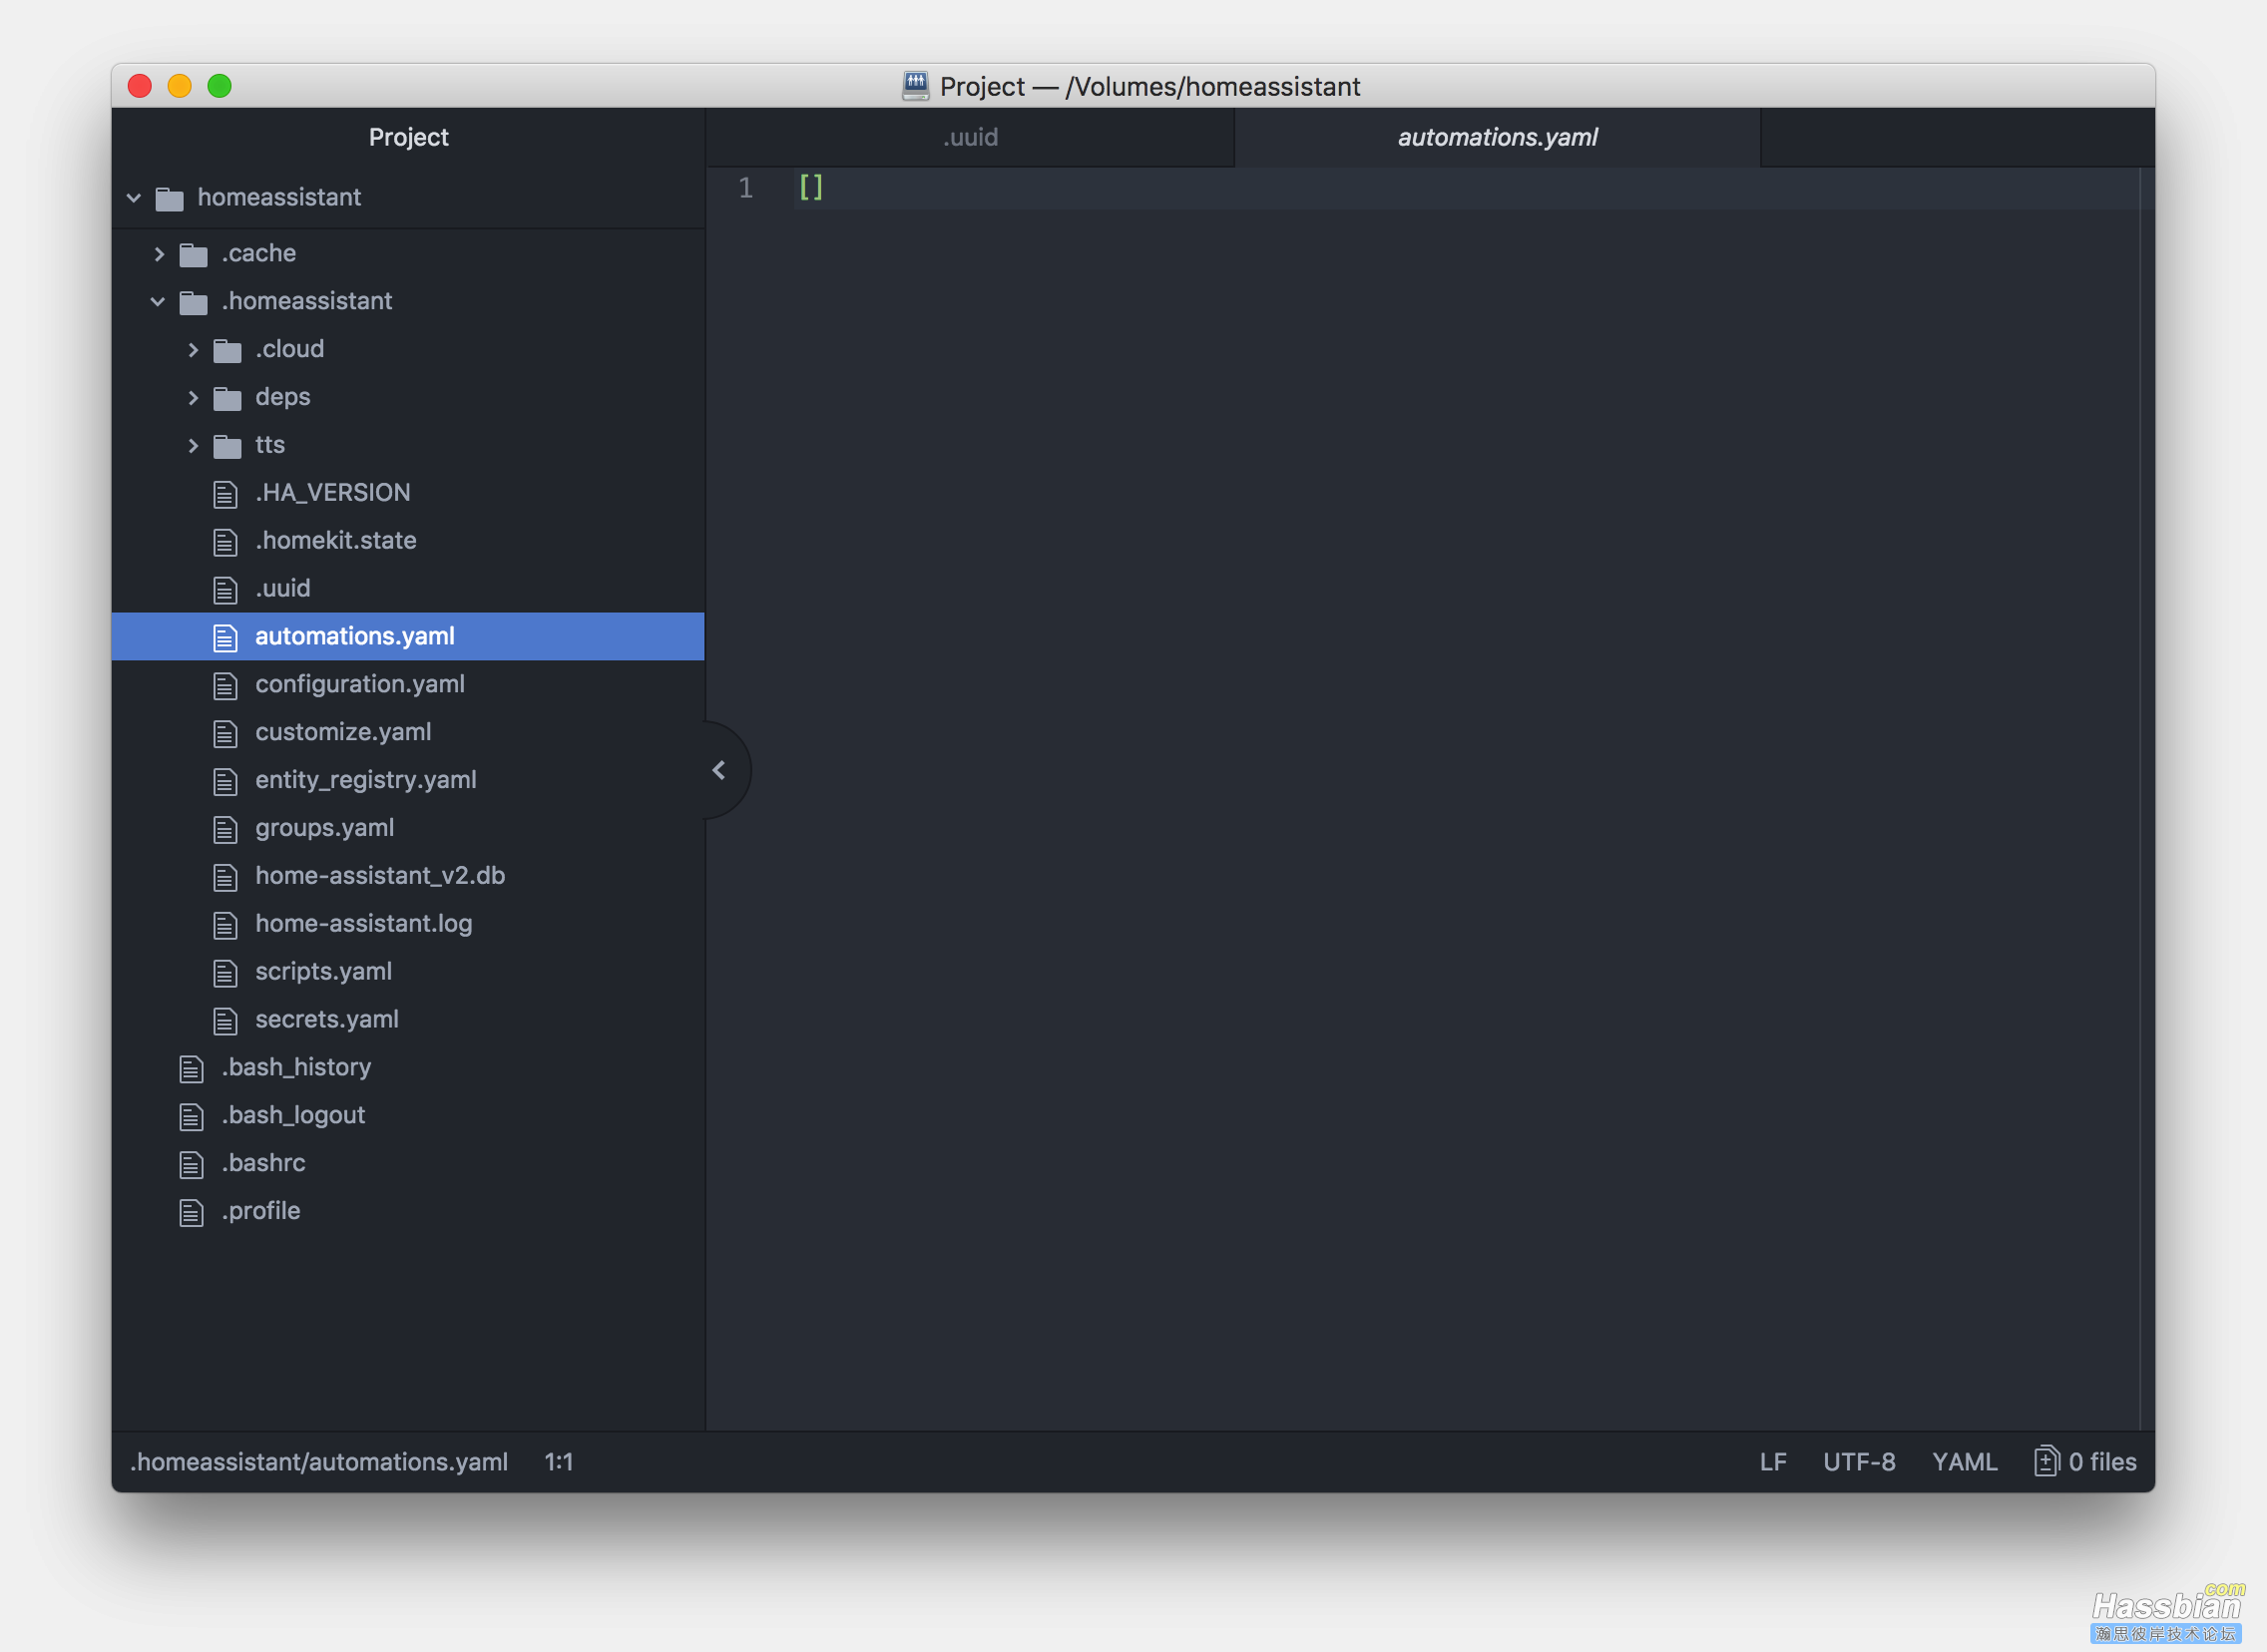2267x1652 pixels.
Task: Click the .cloud folder icon
Action: point(227,351)
